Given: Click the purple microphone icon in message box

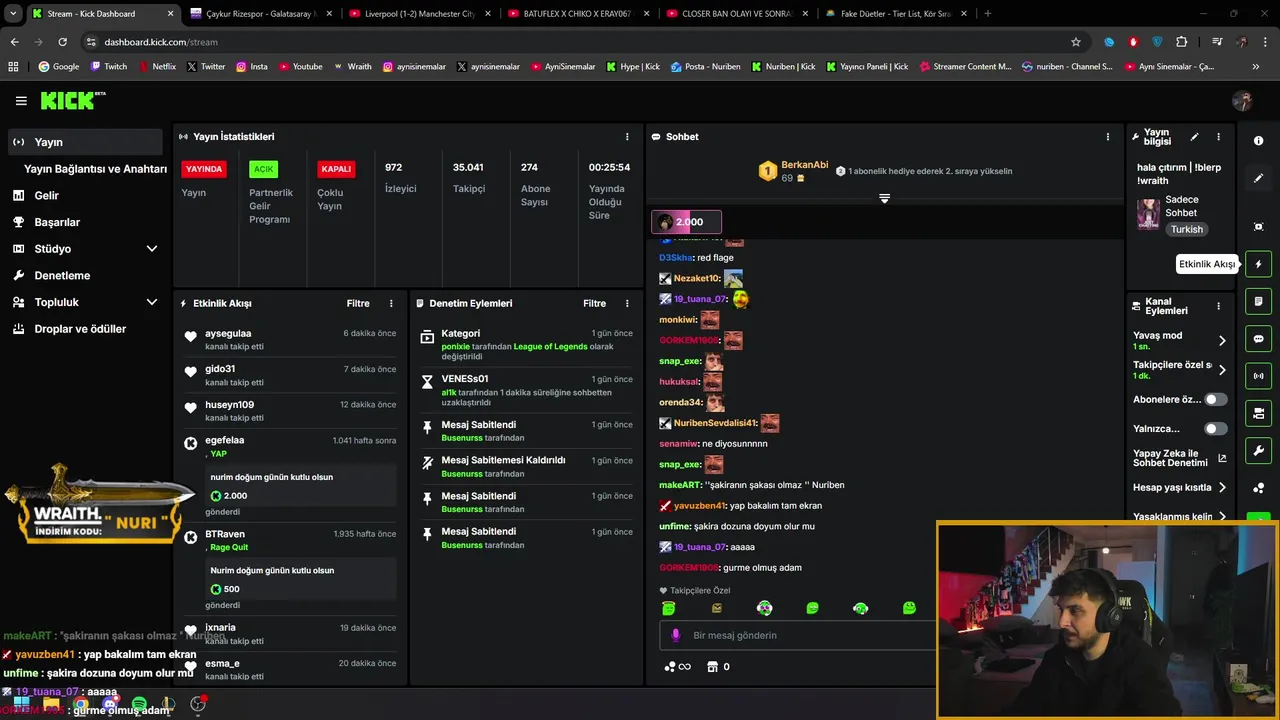Looking at the screenshot, I should (676, 635).
